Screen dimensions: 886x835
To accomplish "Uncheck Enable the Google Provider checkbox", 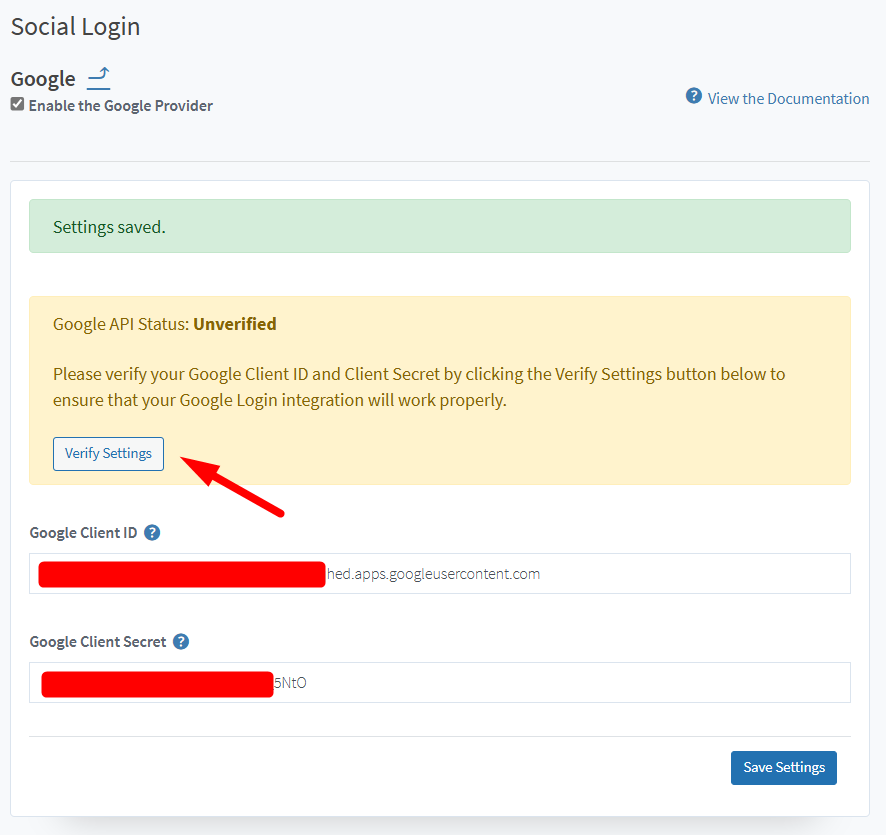I will click(18, 104).
